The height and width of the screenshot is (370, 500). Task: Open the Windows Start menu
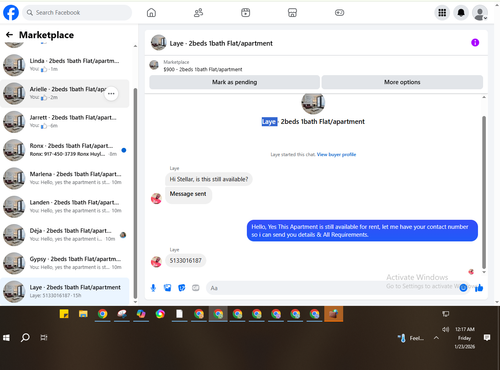tap(6, 338)
